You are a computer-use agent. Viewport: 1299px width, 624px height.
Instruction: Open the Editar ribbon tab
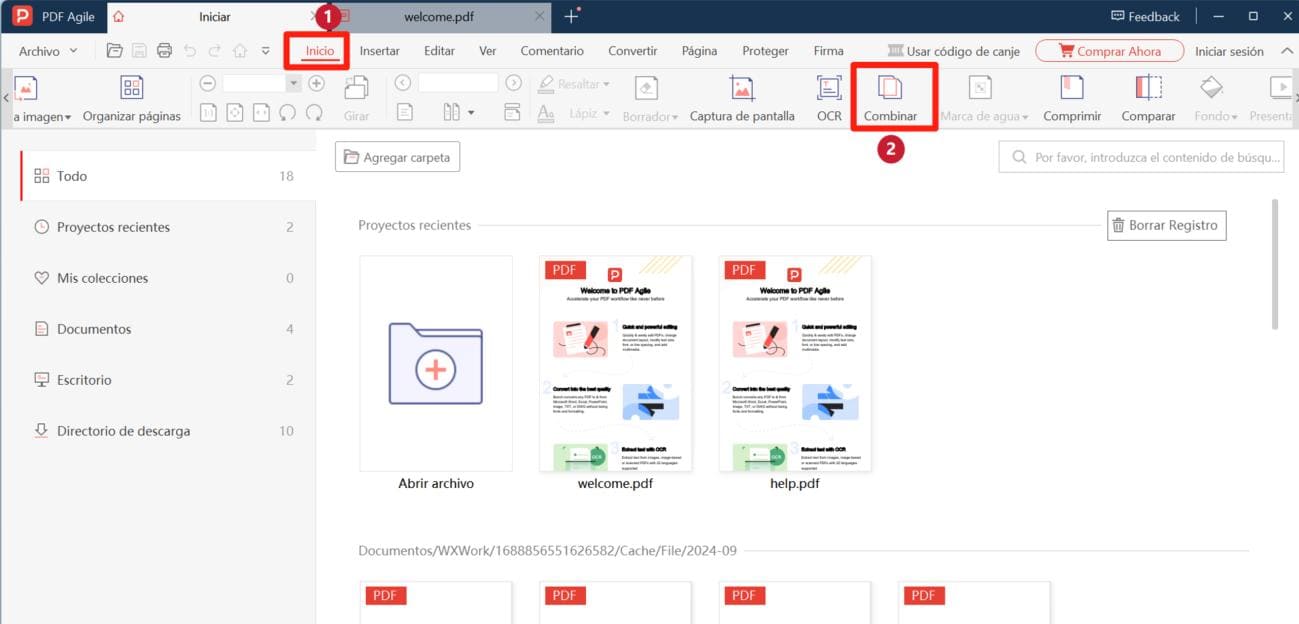pyautogui.click(x=439, y=51)
